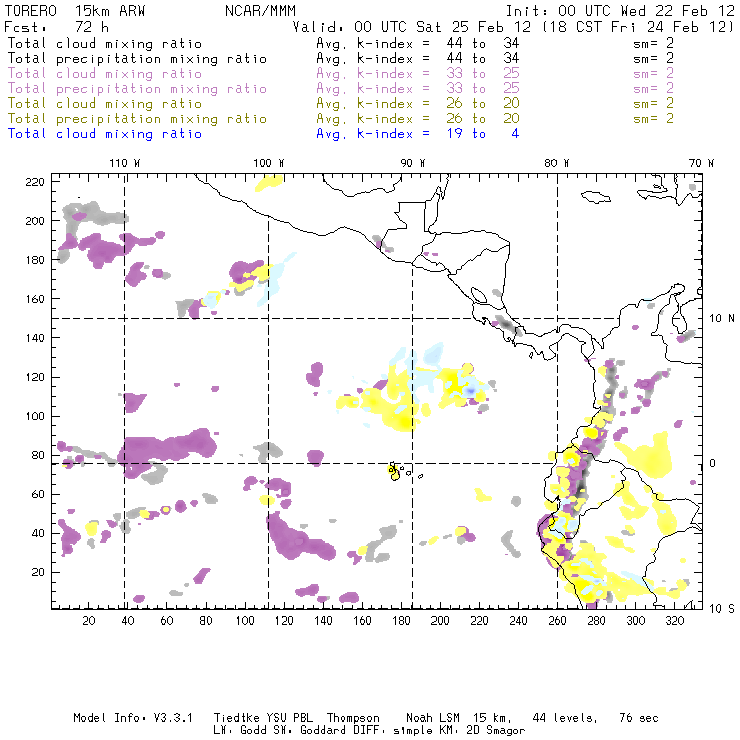Image resolution: width=740 pixels, height=740 pixels.
Task: Click the "200" y-axis grid label
Action: (x=35, y=221)
